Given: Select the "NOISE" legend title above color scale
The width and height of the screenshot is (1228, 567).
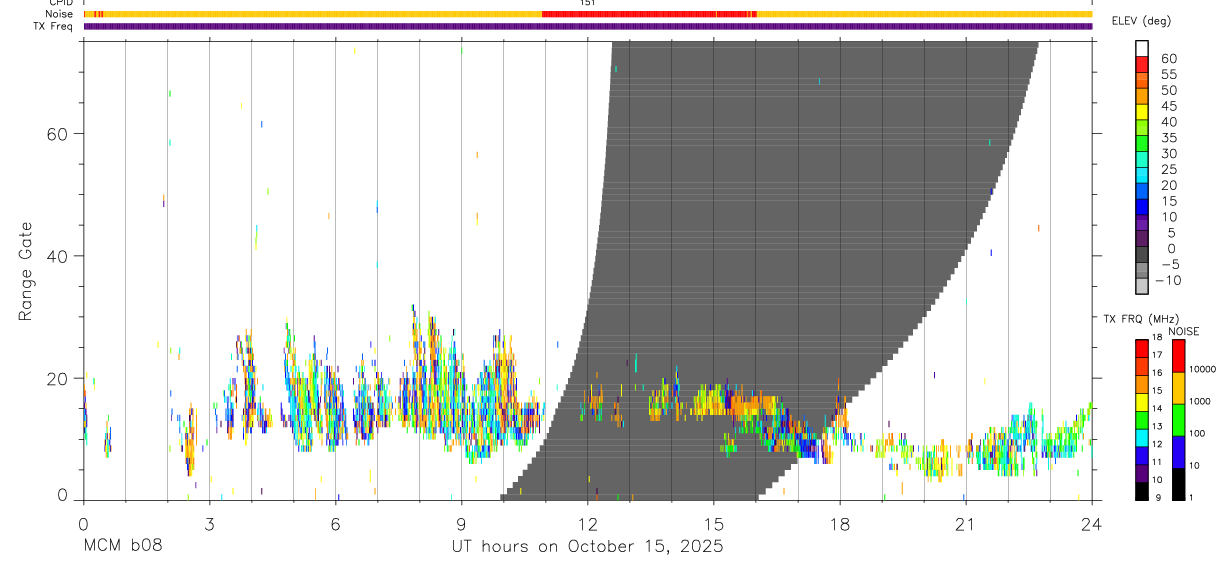Looking at the screenshot, I should pos(1184,332).
